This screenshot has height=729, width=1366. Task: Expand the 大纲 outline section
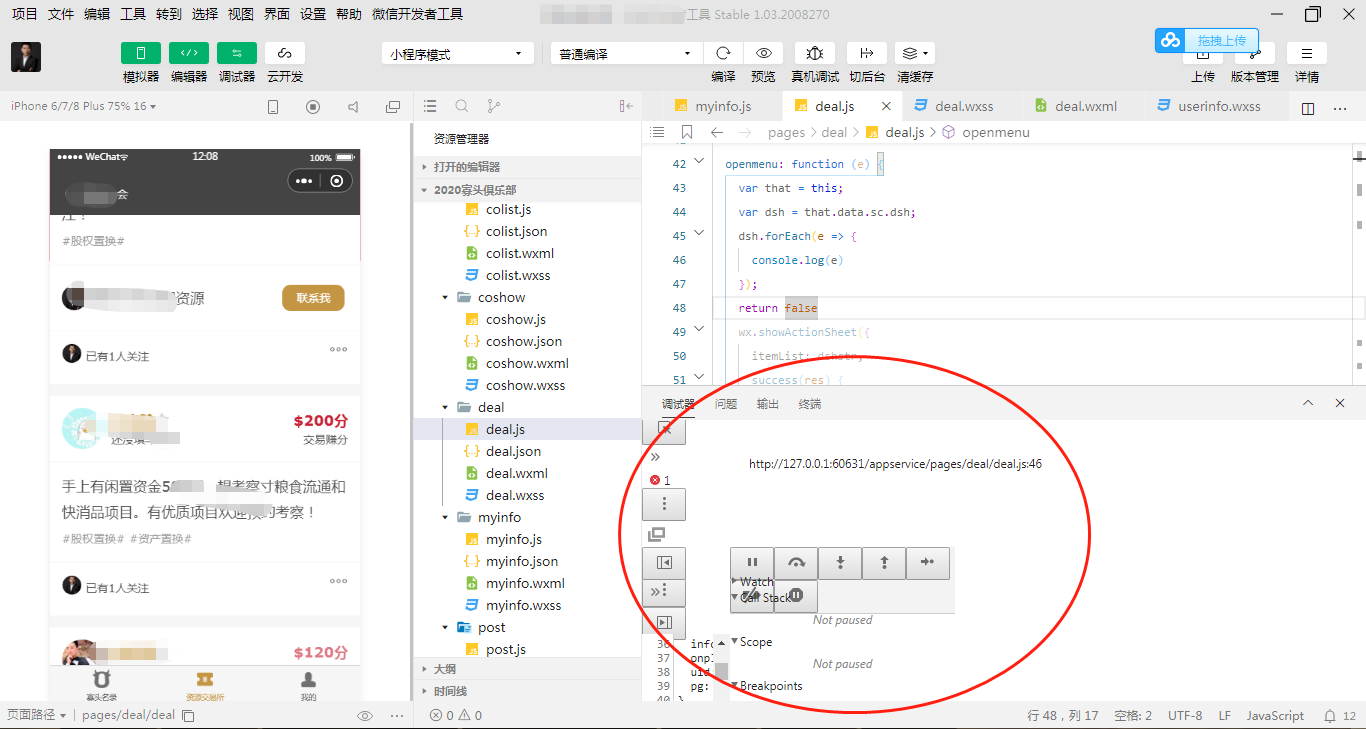527,669
